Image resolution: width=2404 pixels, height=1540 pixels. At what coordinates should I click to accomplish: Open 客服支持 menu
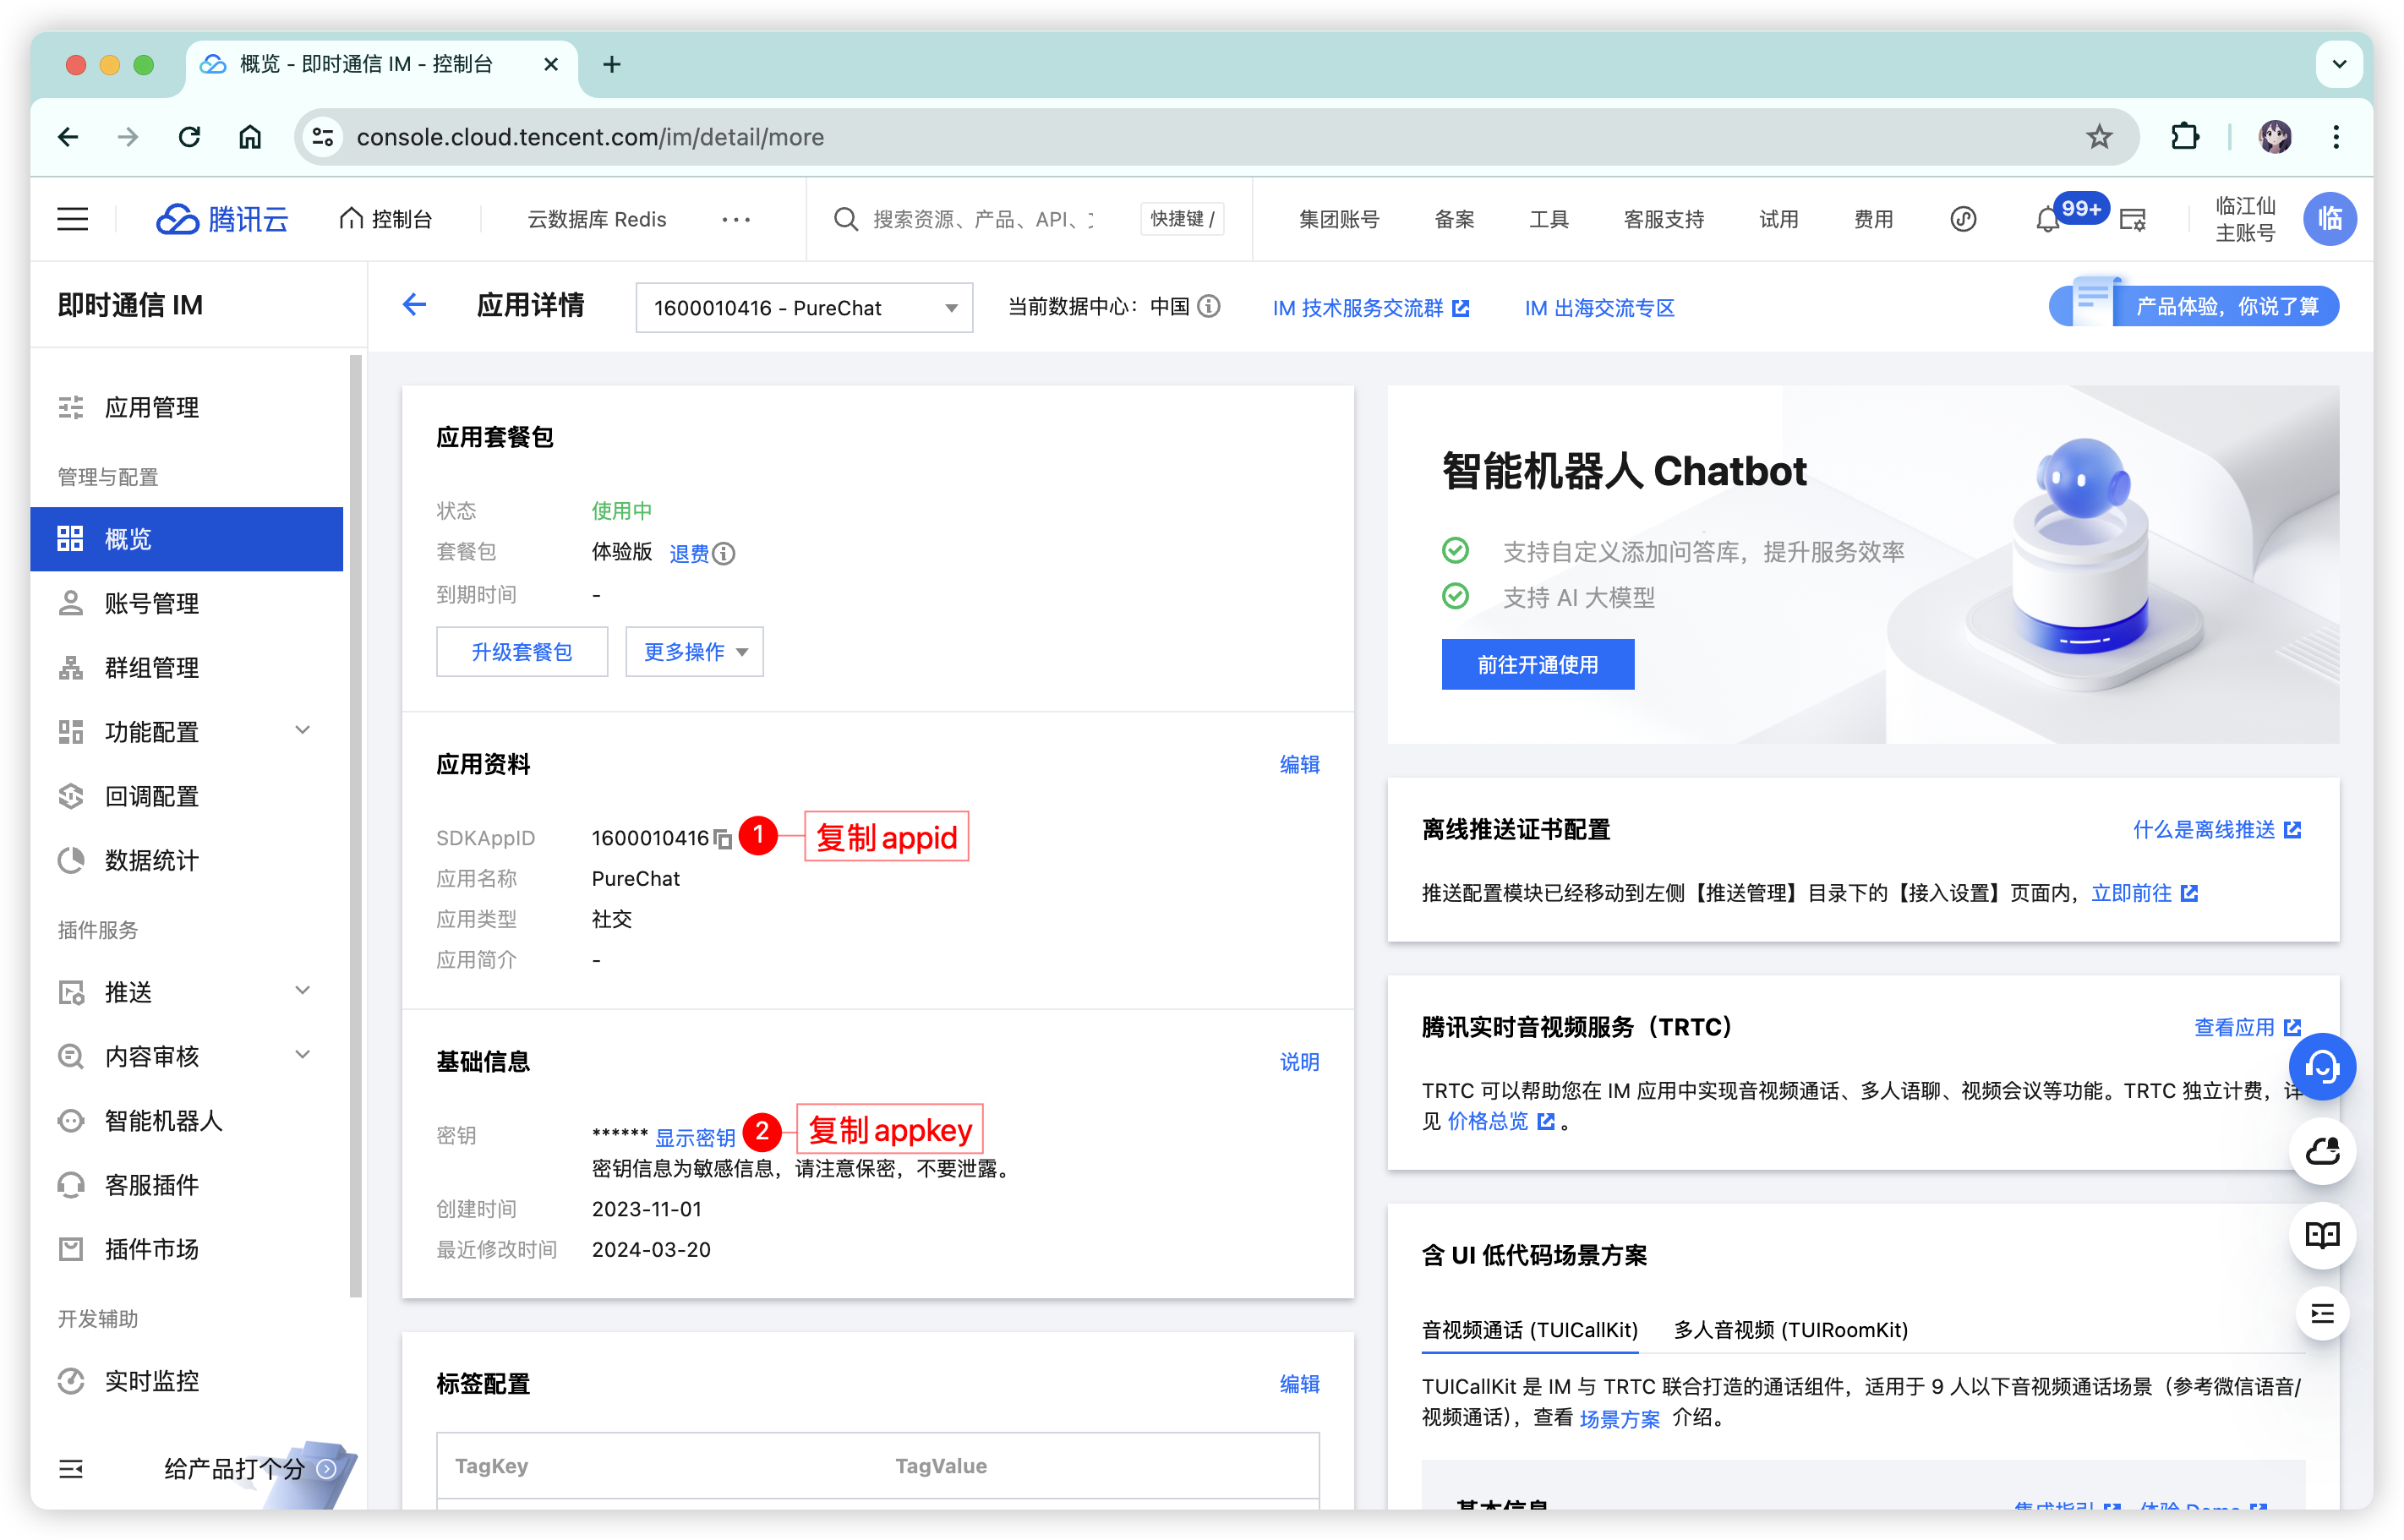[1663, 219]
